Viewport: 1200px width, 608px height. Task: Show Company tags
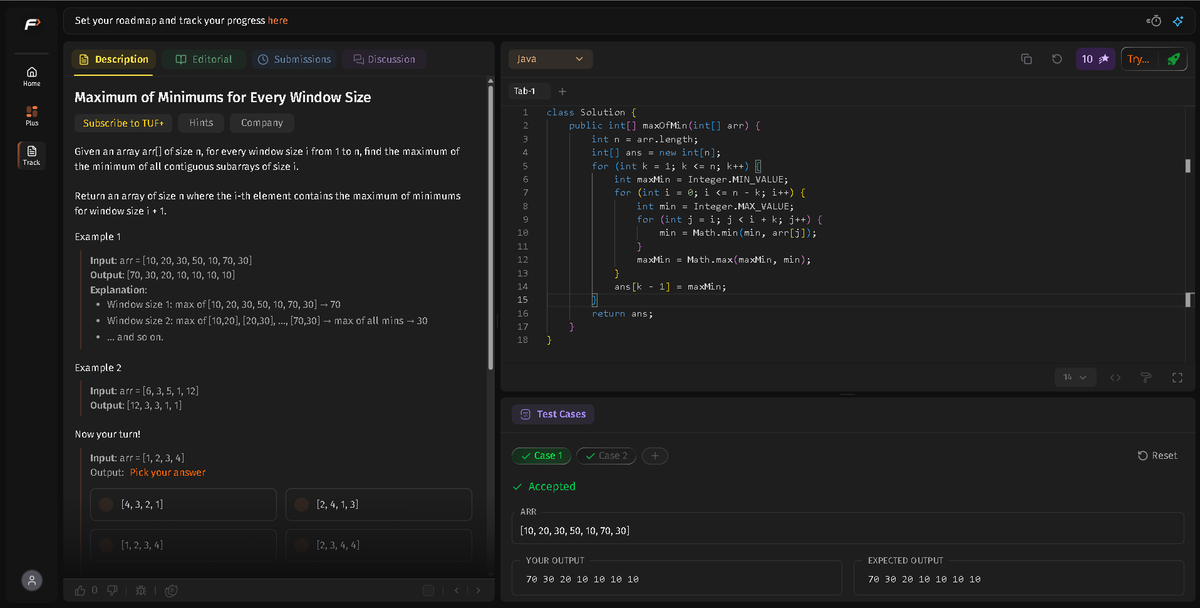(x=262, y=123)
